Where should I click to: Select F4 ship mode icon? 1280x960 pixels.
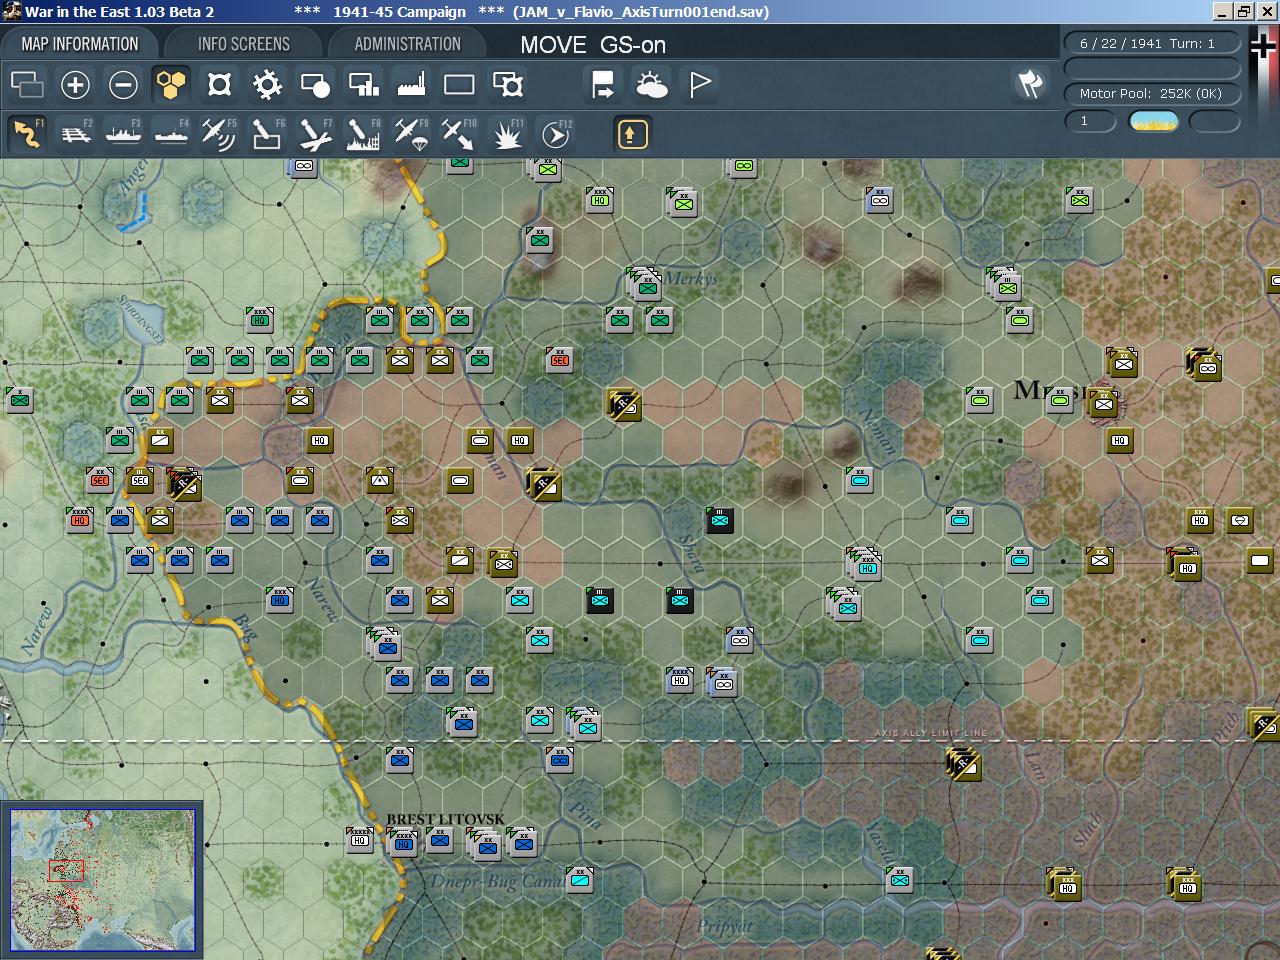click(x=171, y=133)
